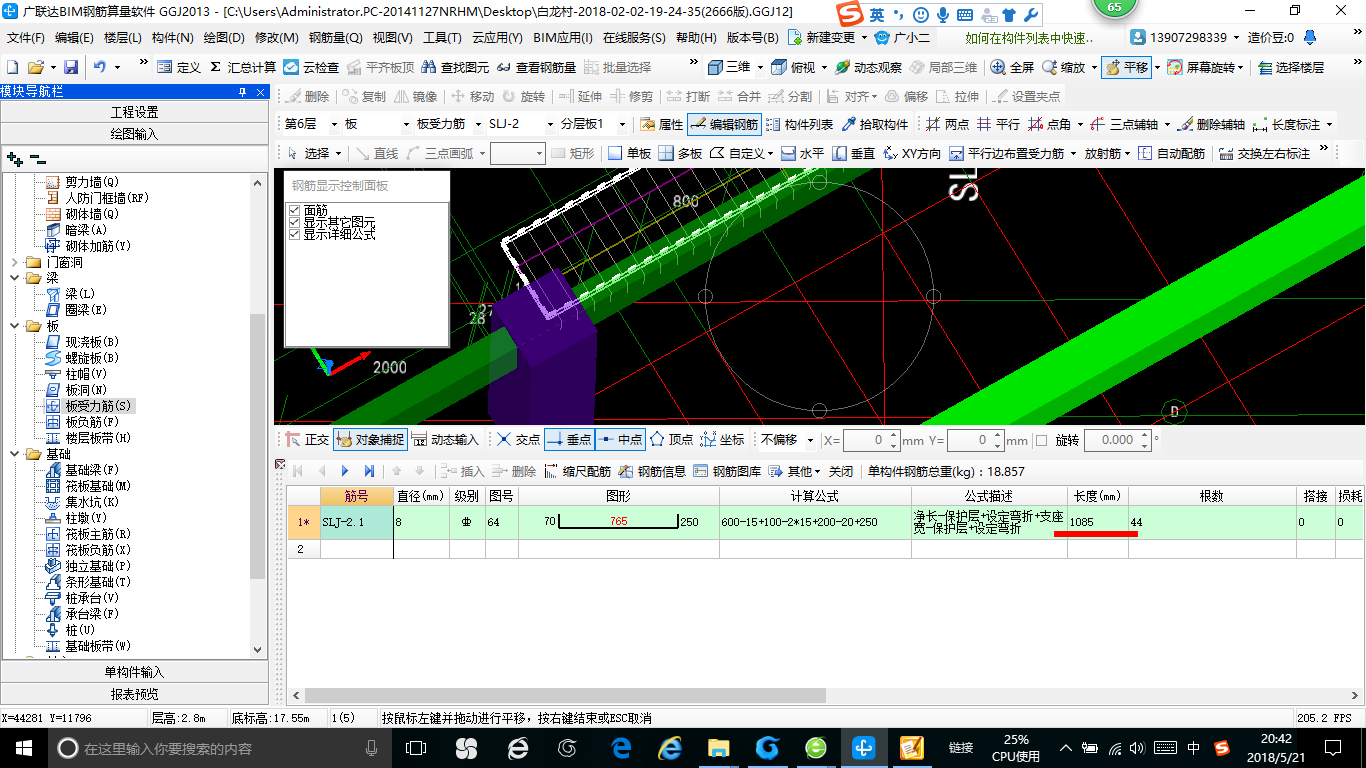Viewport: 1366px width, 768px height.
Task: Select 垂直 vertical rebar direction
Action: click(x=854, y=153)
